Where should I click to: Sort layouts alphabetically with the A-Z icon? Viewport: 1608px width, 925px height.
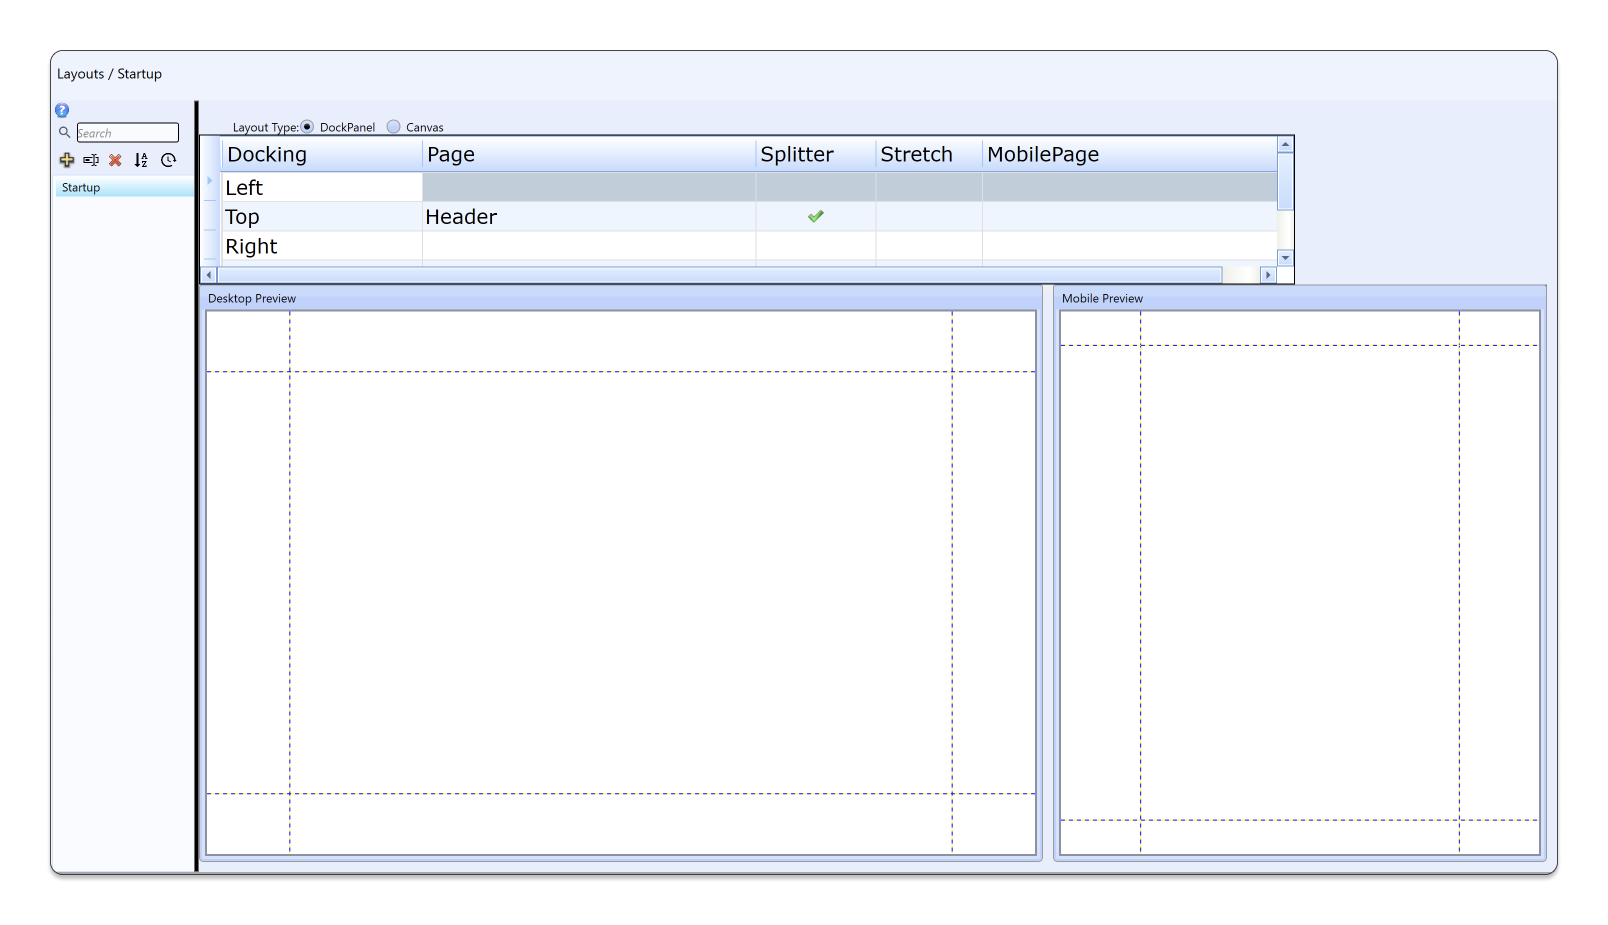click(x=141, y=160)
